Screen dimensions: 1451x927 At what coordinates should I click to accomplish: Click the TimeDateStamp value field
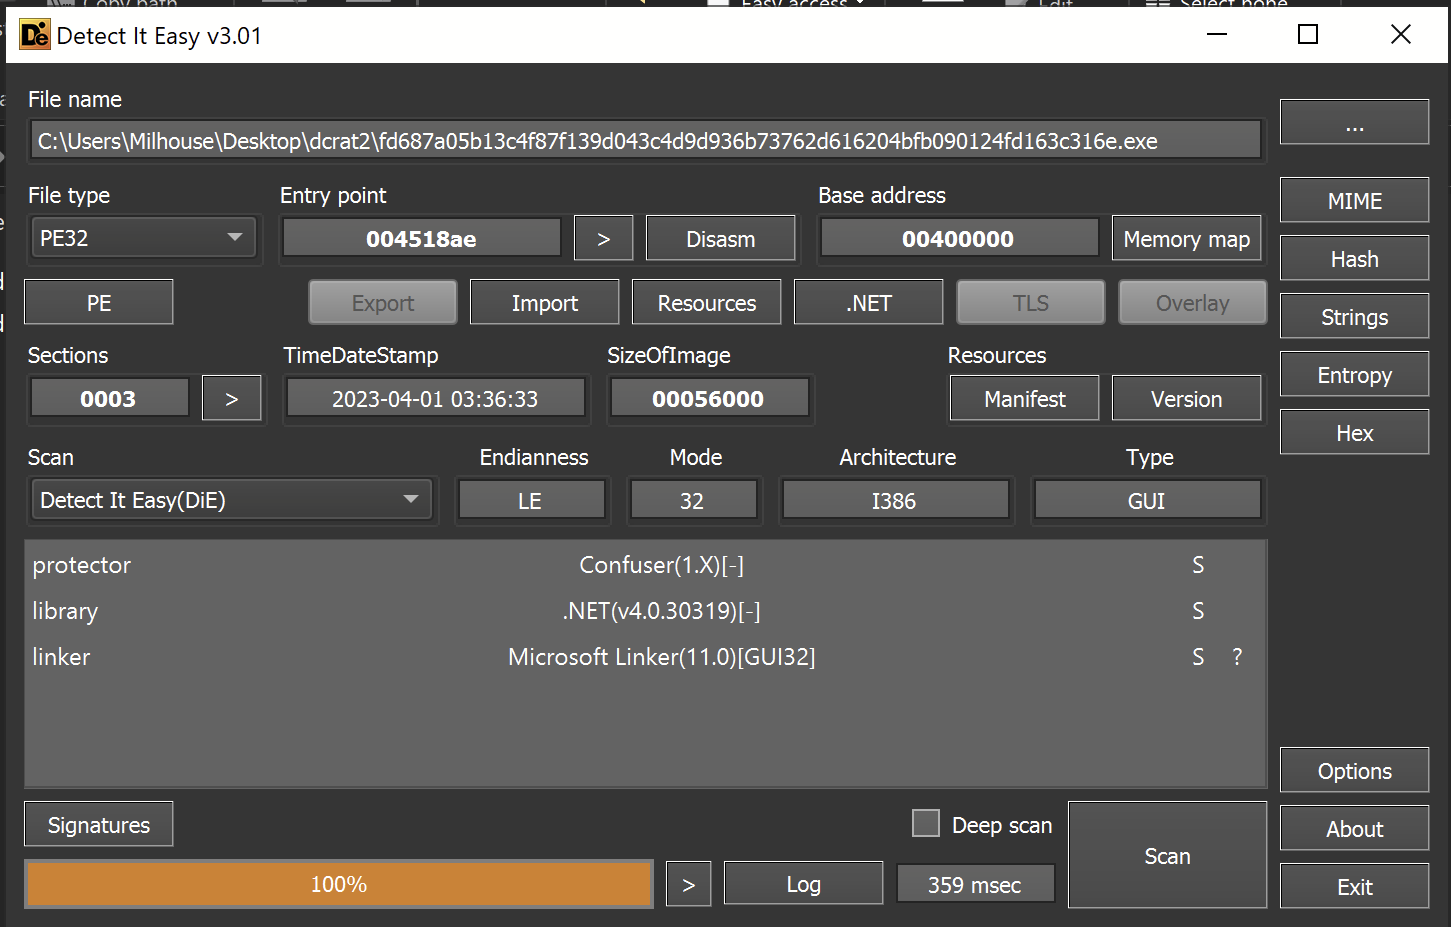(x=435, y=399)
